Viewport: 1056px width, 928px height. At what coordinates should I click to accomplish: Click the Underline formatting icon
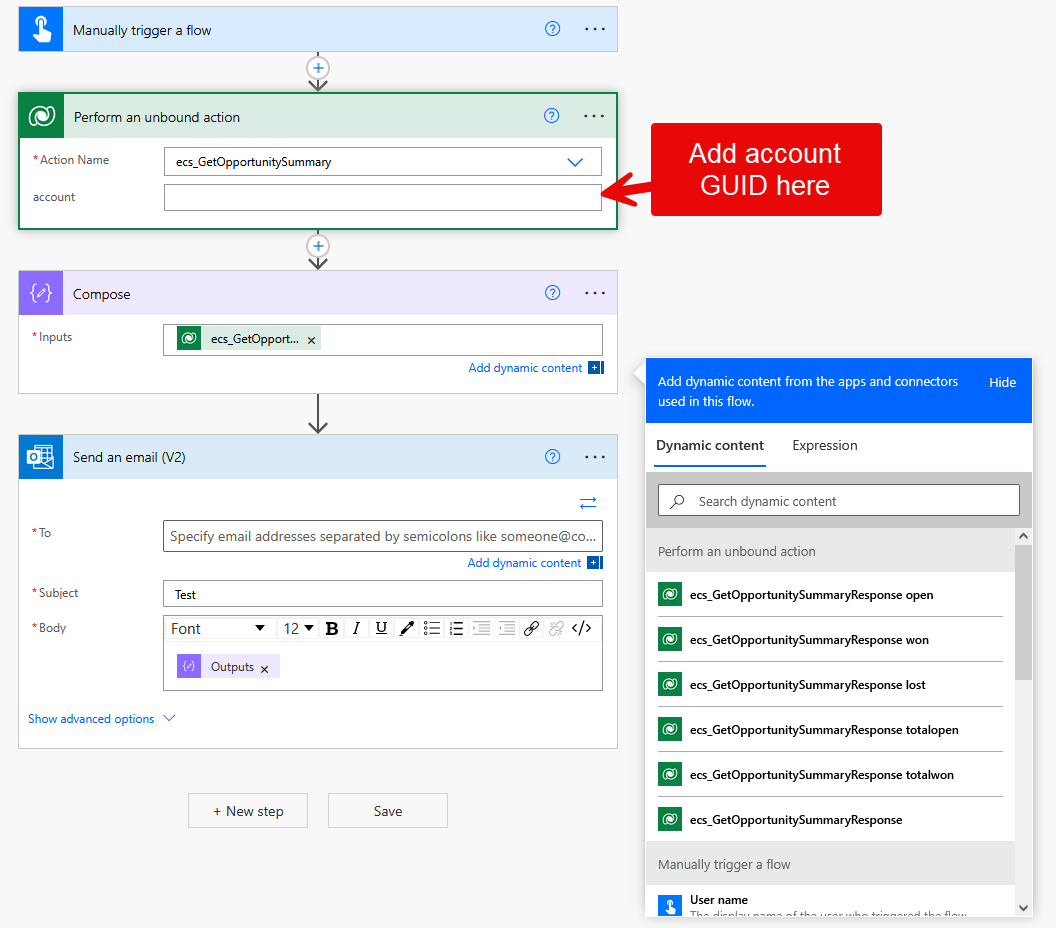pos(381,628)
